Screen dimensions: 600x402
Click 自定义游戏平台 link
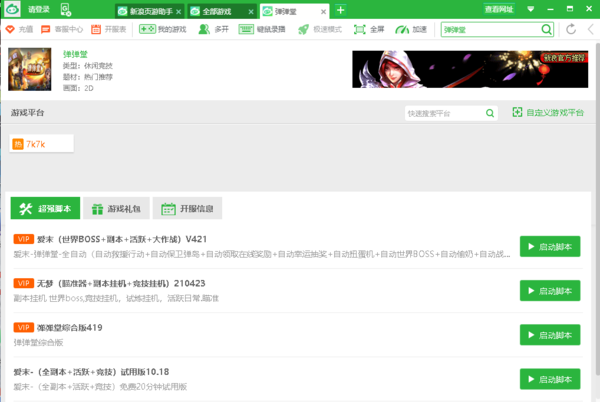(x=548, y=112)
